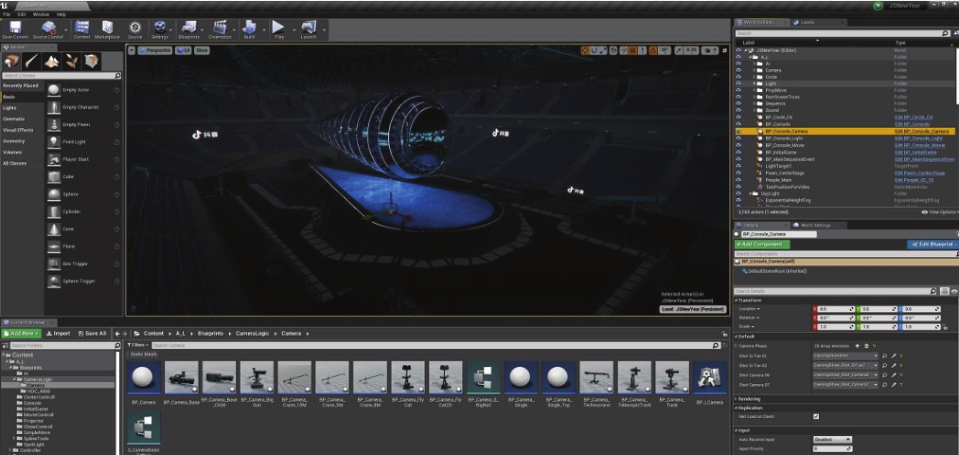Click the green Add Component button
The width and height of the screenshot is (959, 455).
(x=762, y=244)
